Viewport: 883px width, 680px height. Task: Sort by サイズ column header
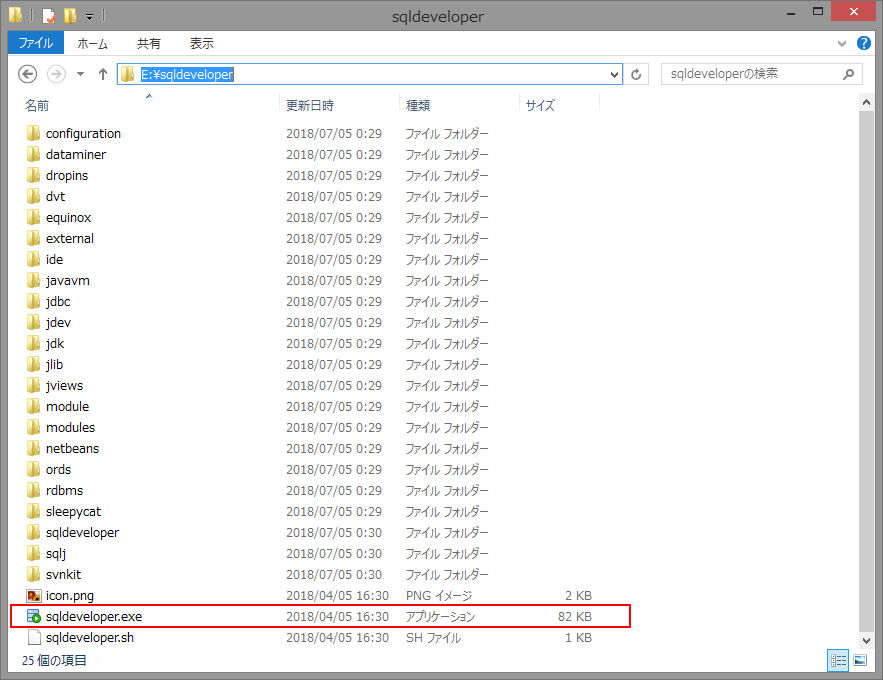point(540,105)
